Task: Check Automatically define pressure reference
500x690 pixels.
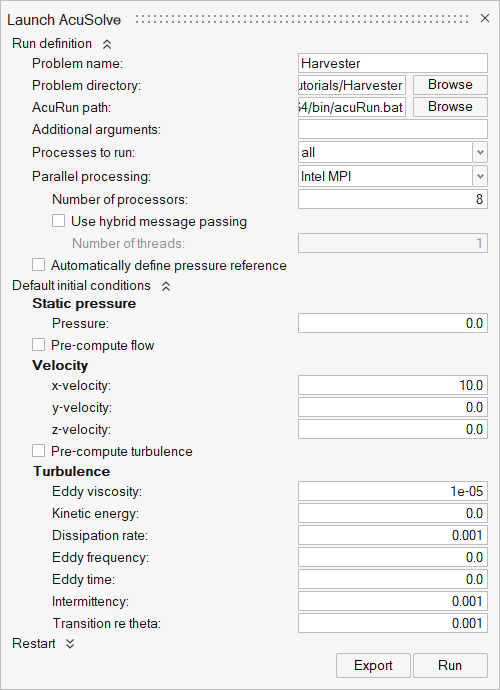Action: (38, 265)
